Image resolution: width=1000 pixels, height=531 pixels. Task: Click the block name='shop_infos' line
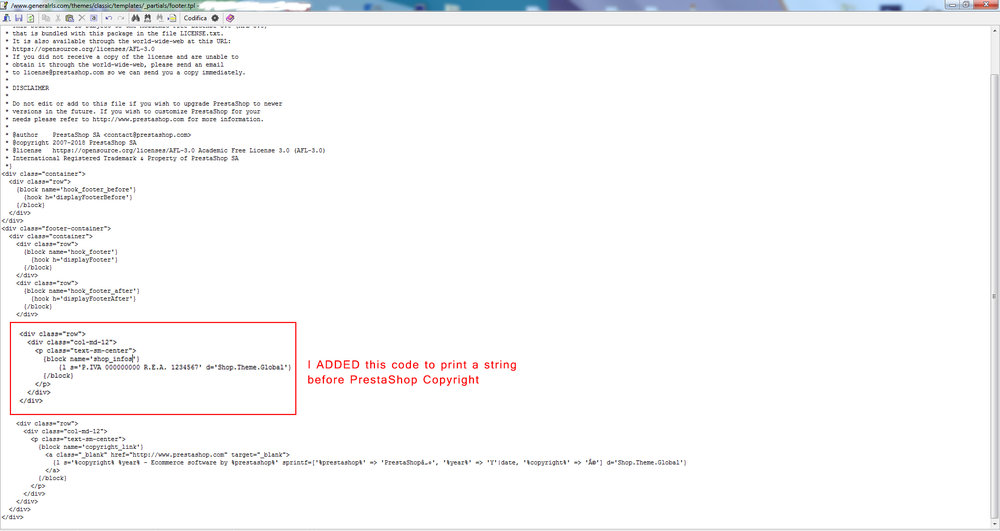(x=91, y=359)
